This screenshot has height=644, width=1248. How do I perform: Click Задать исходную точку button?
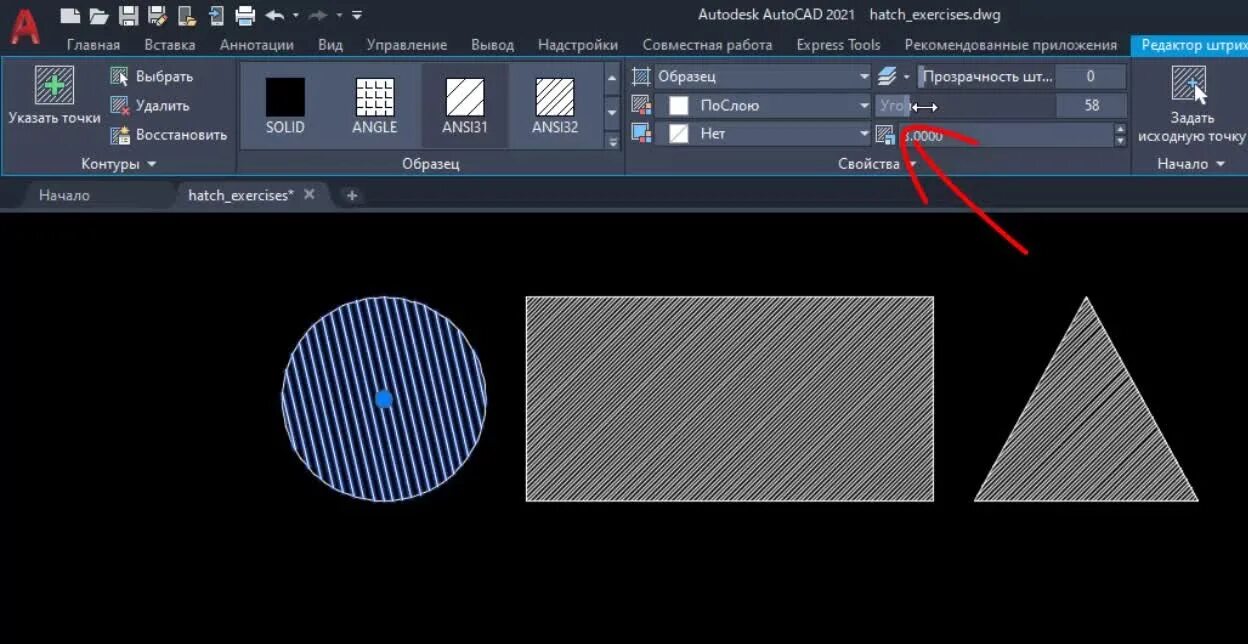(x=1191, y=104)
